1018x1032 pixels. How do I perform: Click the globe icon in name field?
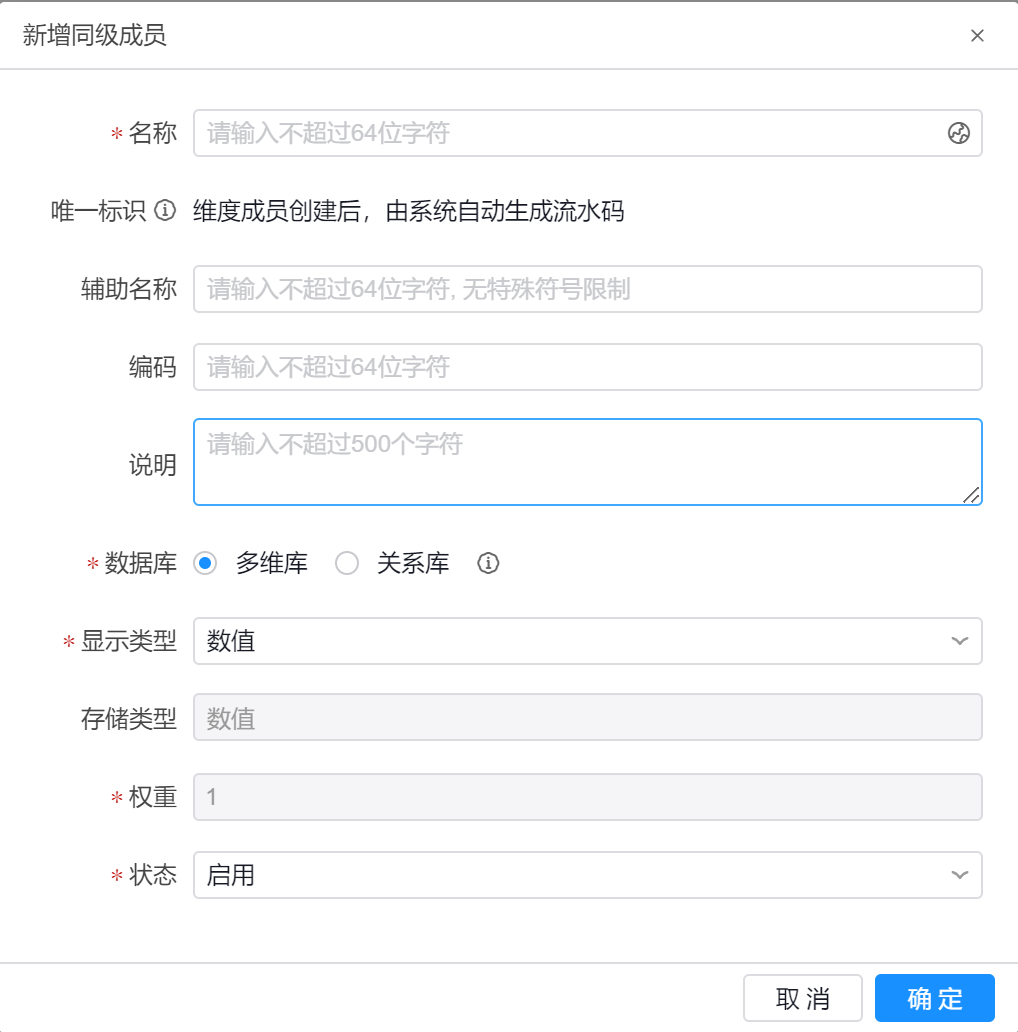click(x=958, y=133)
